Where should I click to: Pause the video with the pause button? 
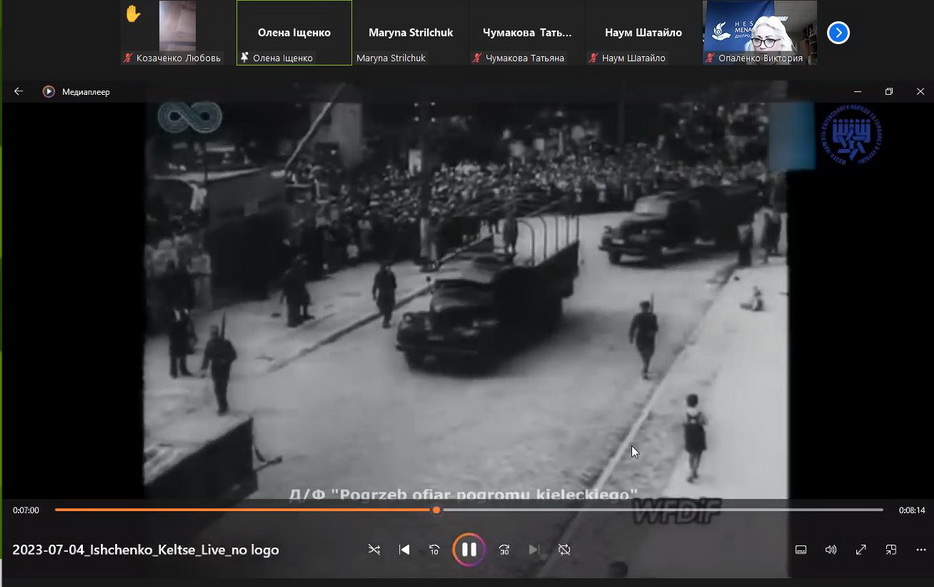tap(468, 549)
